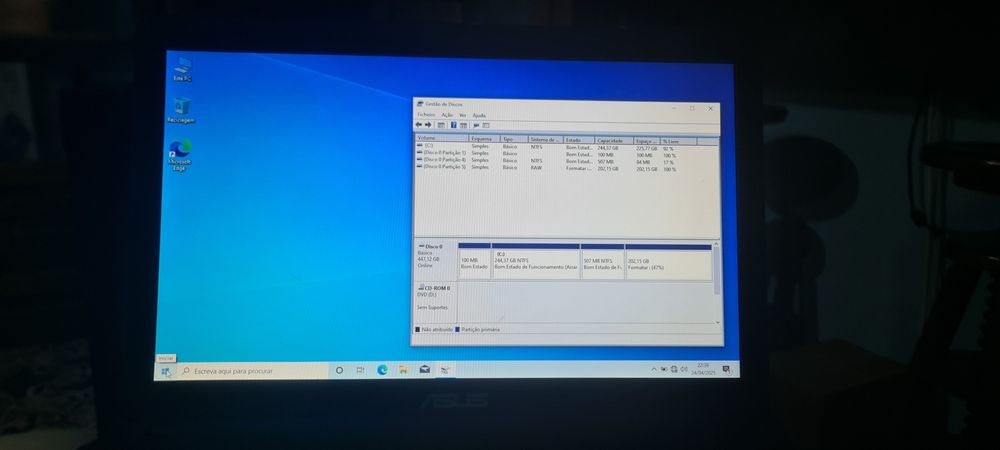Screen dimensions: 1000x450
Task: Open Cortana circle icon on taskbar
Action: click(339, 370)
